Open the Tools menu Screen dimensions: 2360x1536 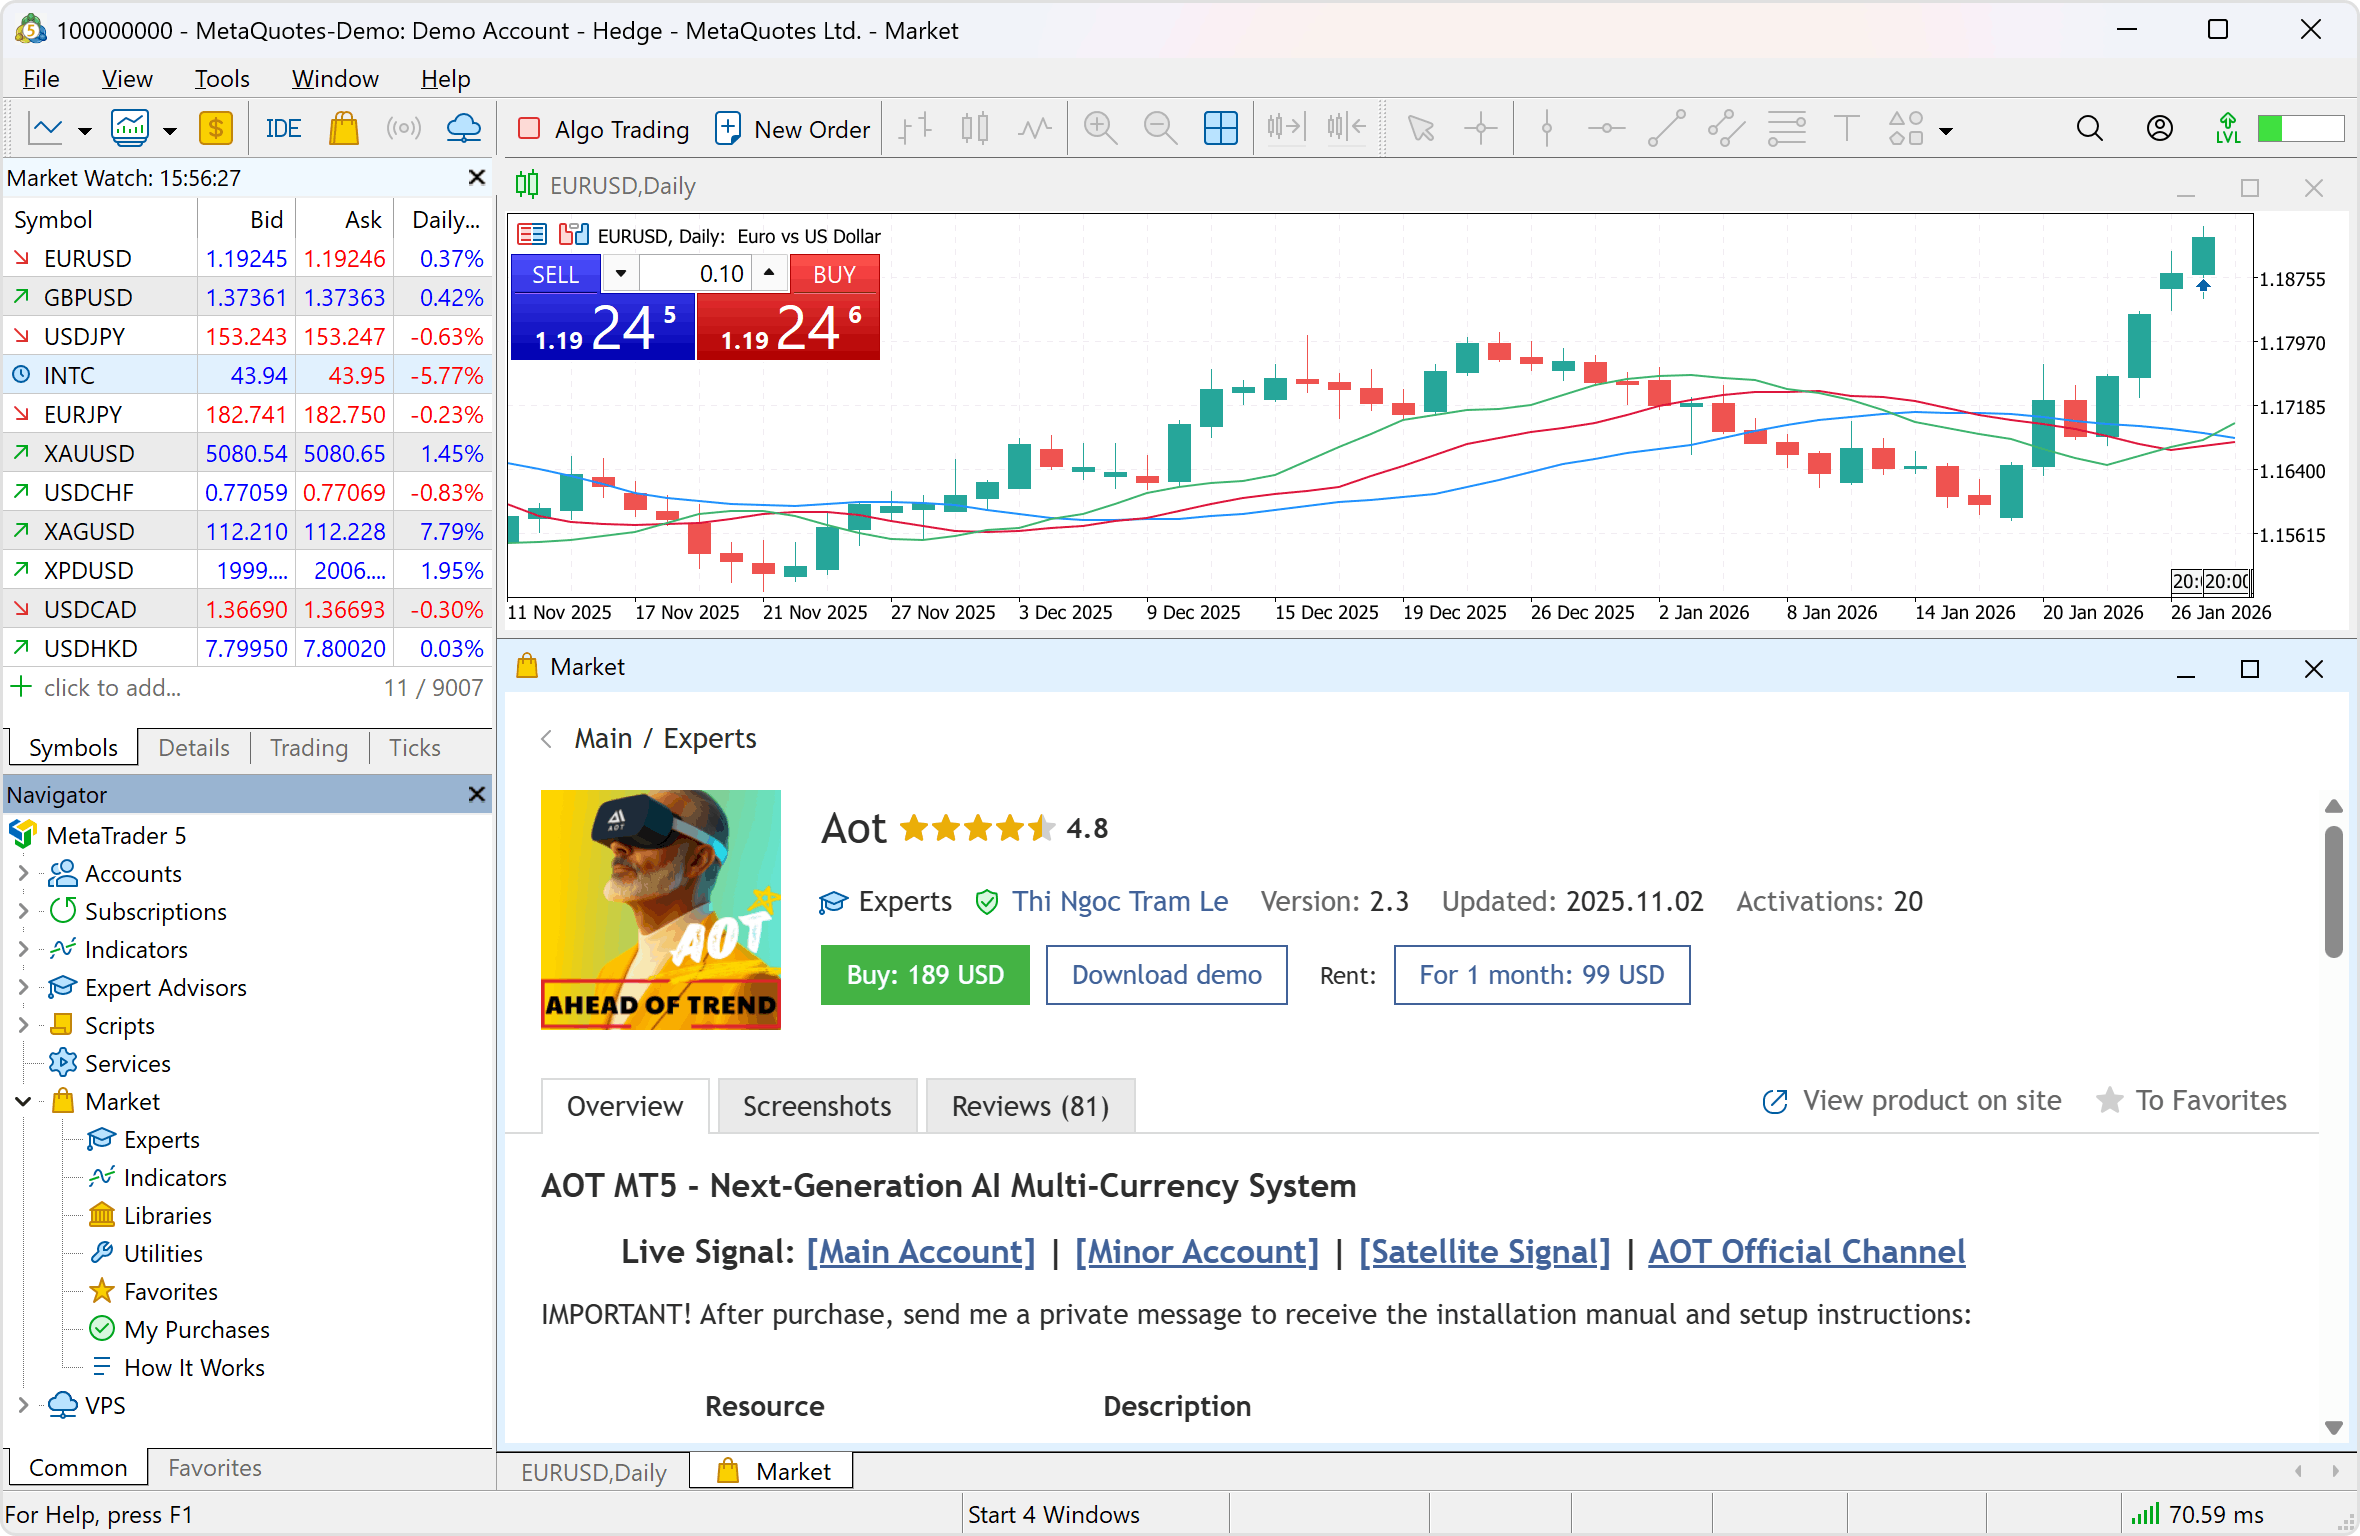[x=221, y=79]
